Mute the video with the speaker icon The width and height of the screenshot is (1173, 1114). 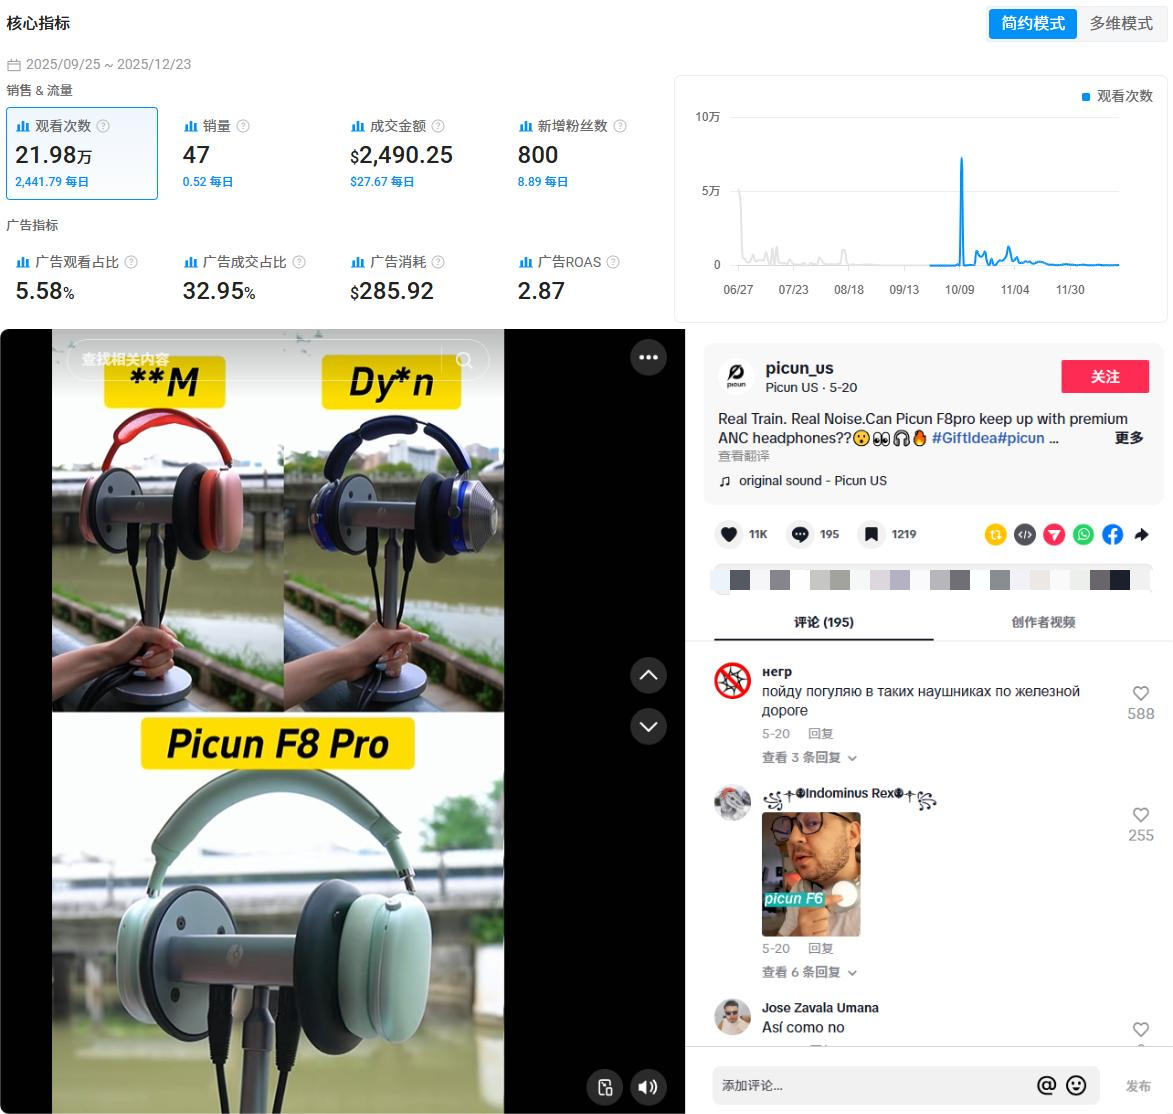pyautogui.click(x=648, y=1087)
